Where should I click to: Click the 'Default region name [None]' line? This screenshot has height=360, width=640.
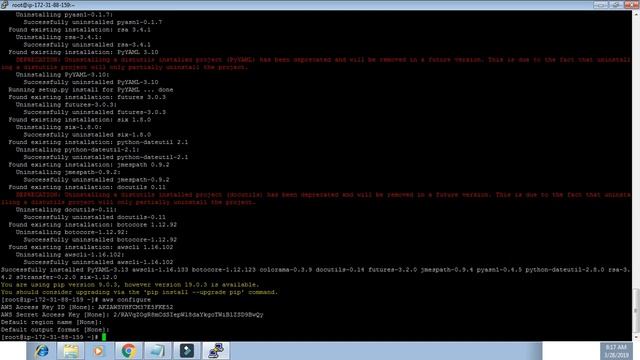[x=51, y=322]
